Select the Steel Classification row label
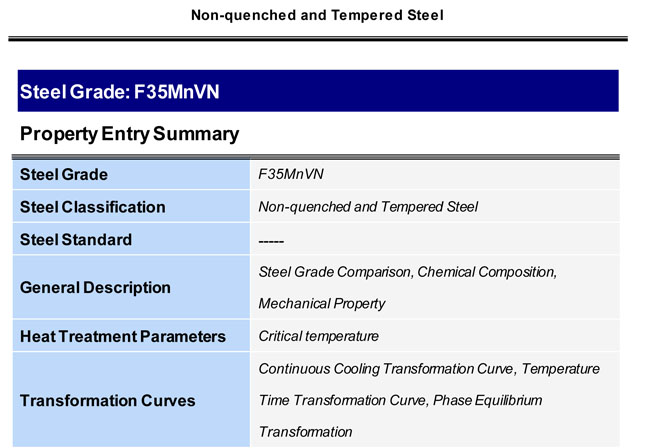646x448 pixels. tap(93, 207)
